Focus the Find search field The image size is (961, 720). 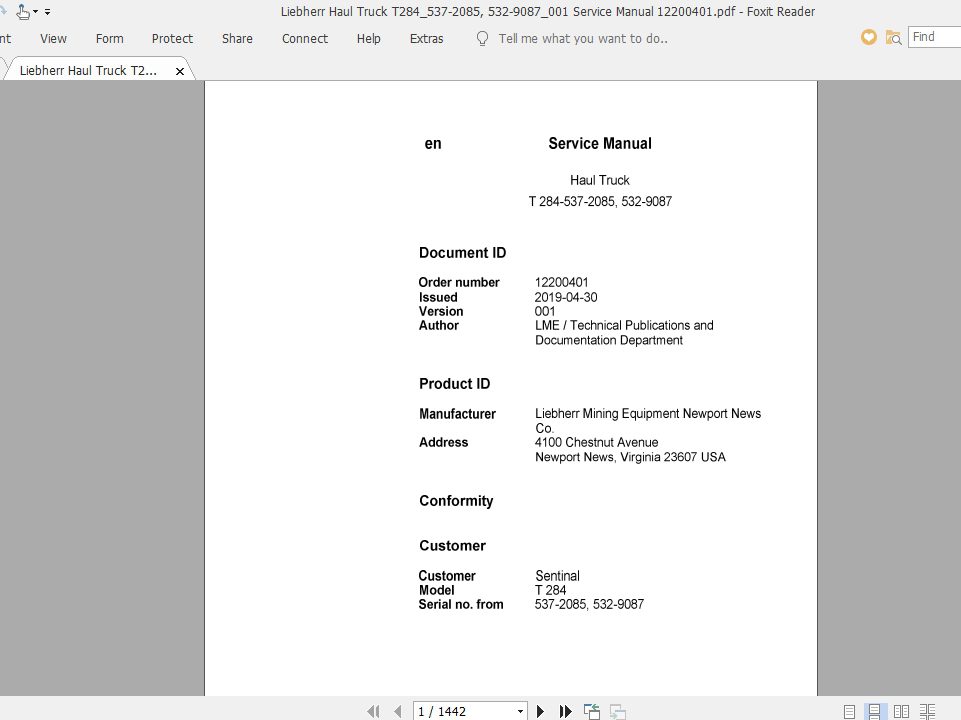click(x=934, y=37)
